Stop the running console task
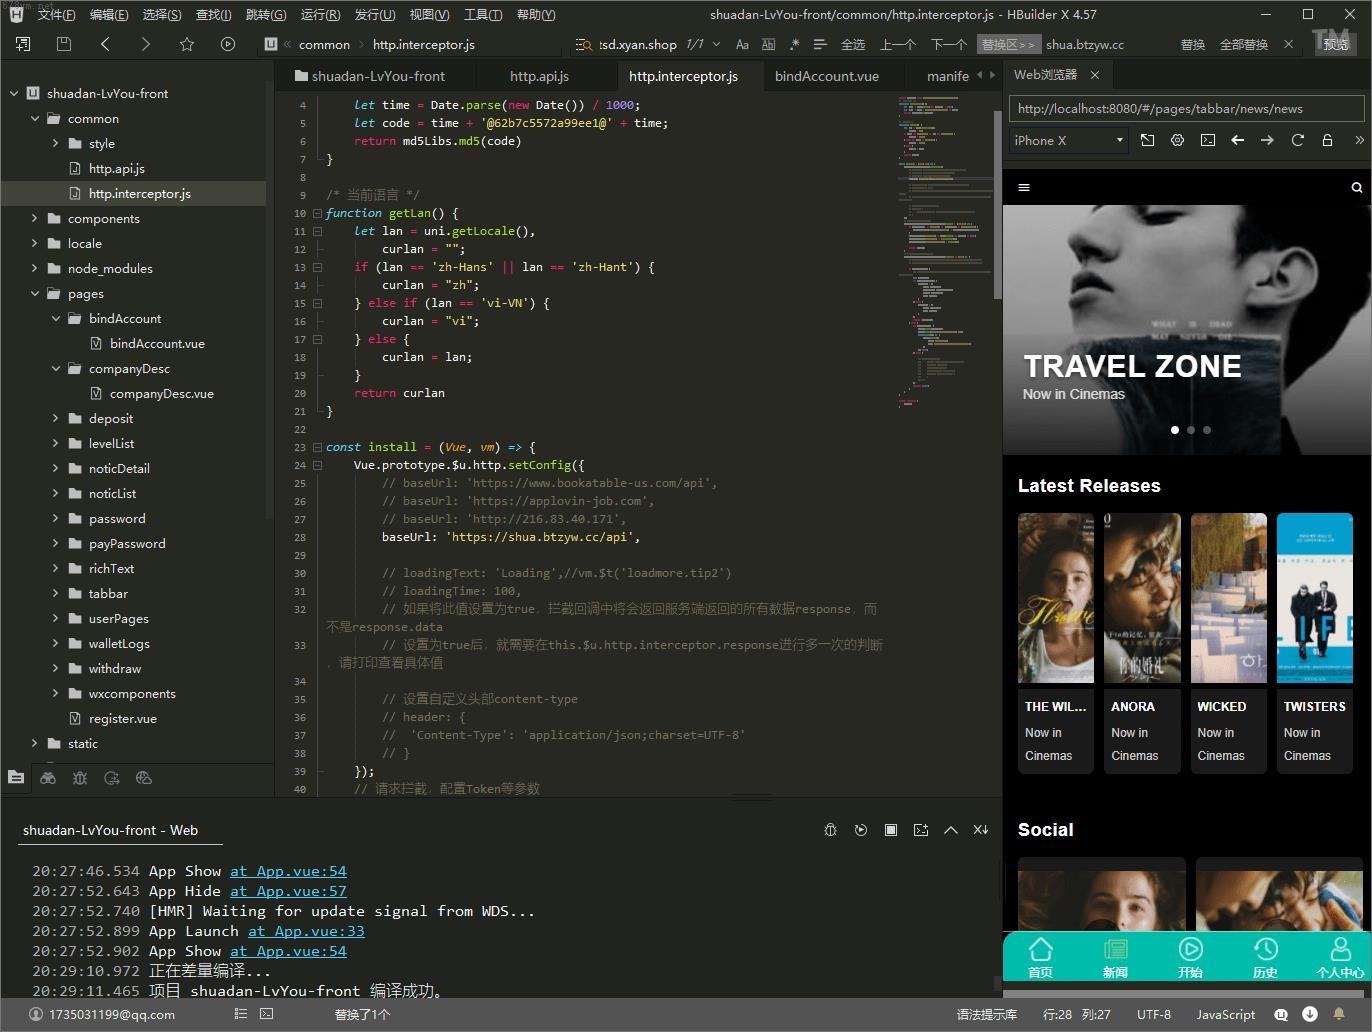1372x1032 pixels. (890, 830)
